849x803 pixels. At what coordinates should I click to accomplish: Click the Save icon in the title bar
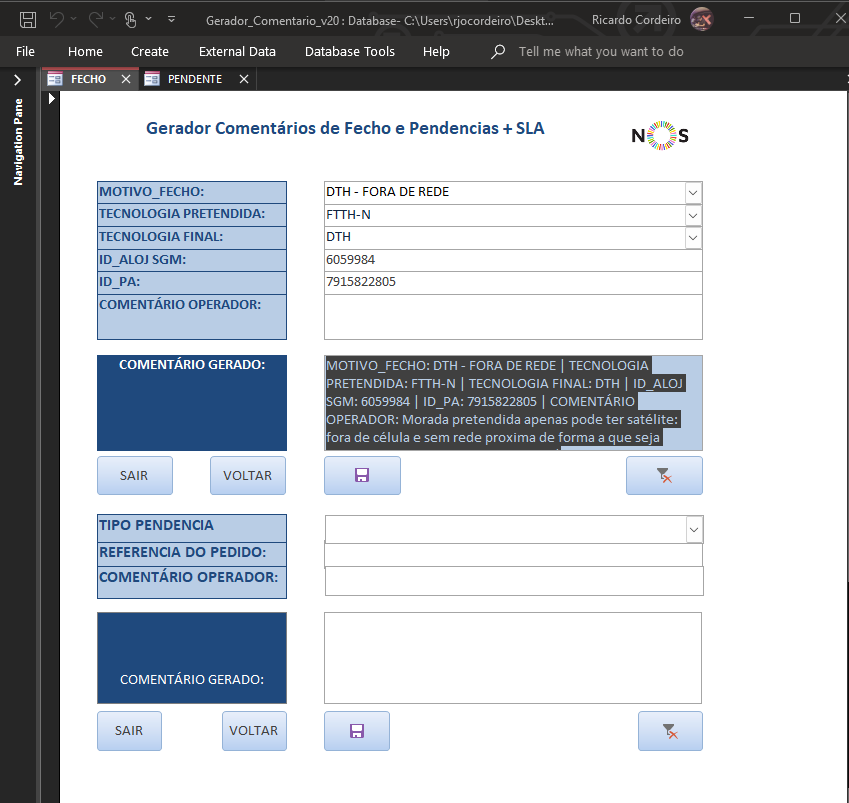[x=28, y=20]
